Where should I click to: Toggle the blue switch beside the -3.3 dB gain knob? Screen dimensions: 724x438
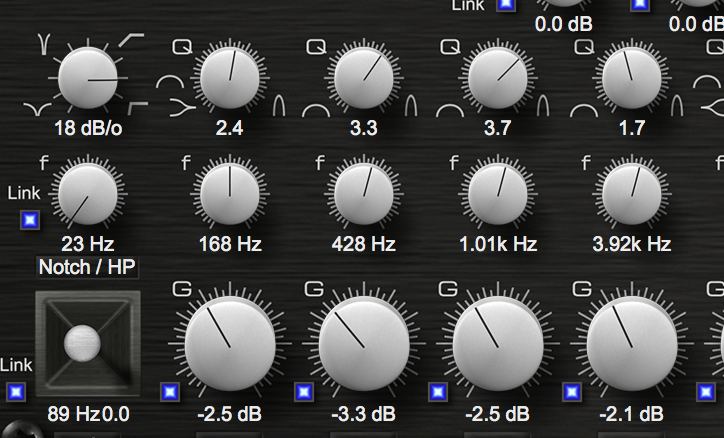[304, 392]
